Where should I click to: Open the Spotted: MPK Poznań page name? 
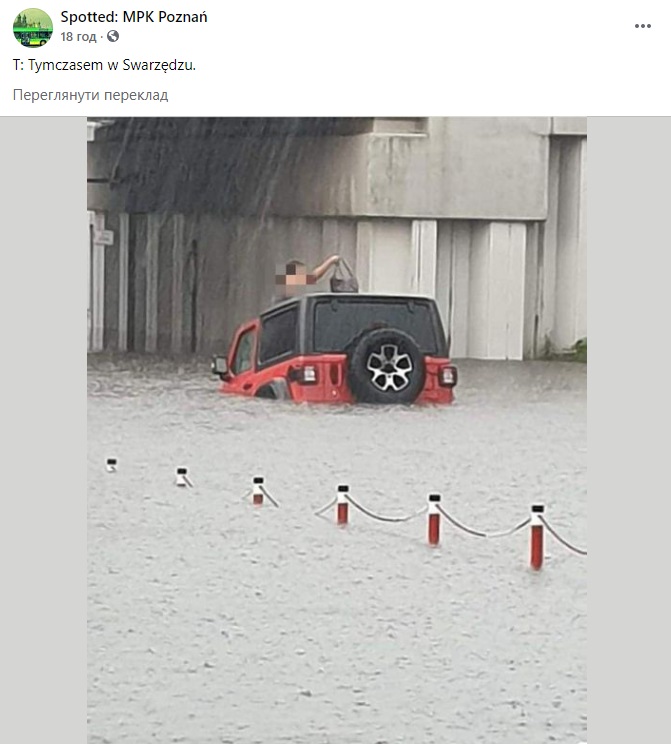click(x=134, y=17)
